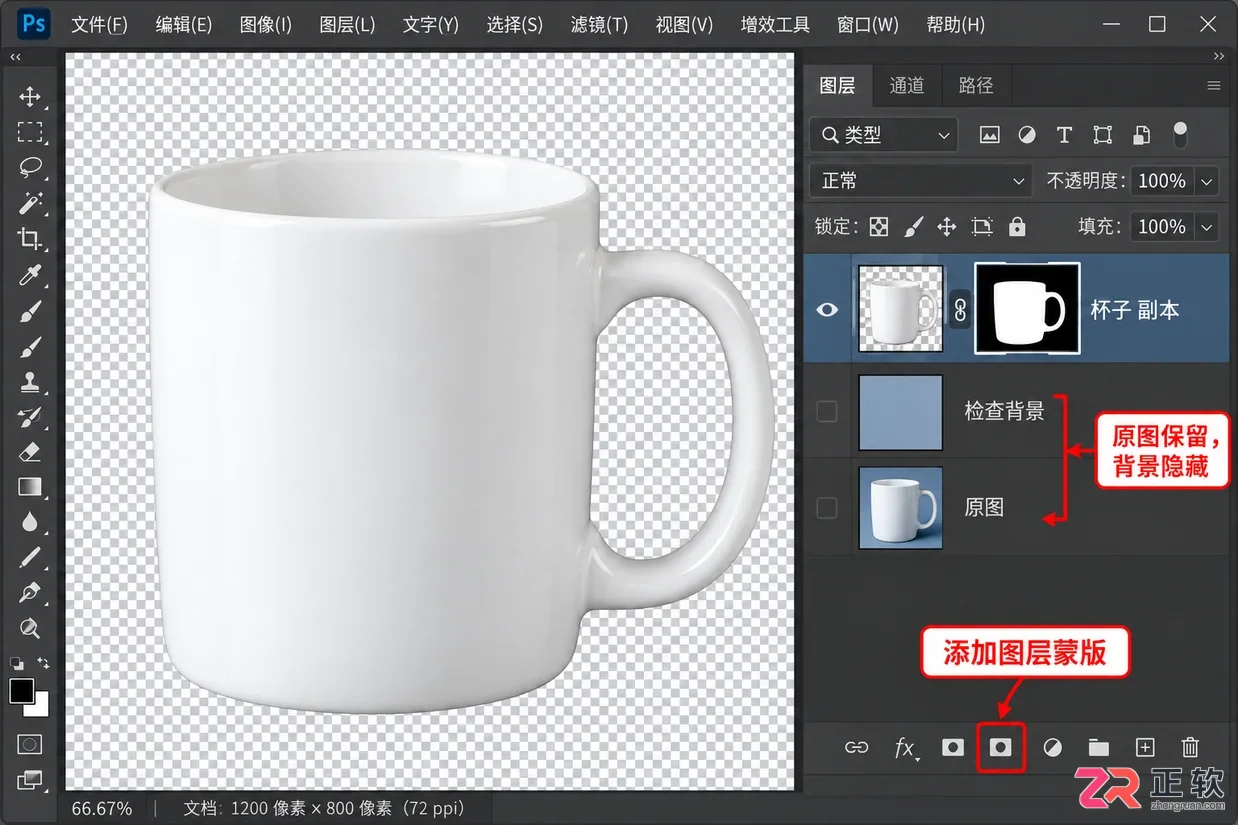Select the Zoom magnifier tool

click(30, 628)
